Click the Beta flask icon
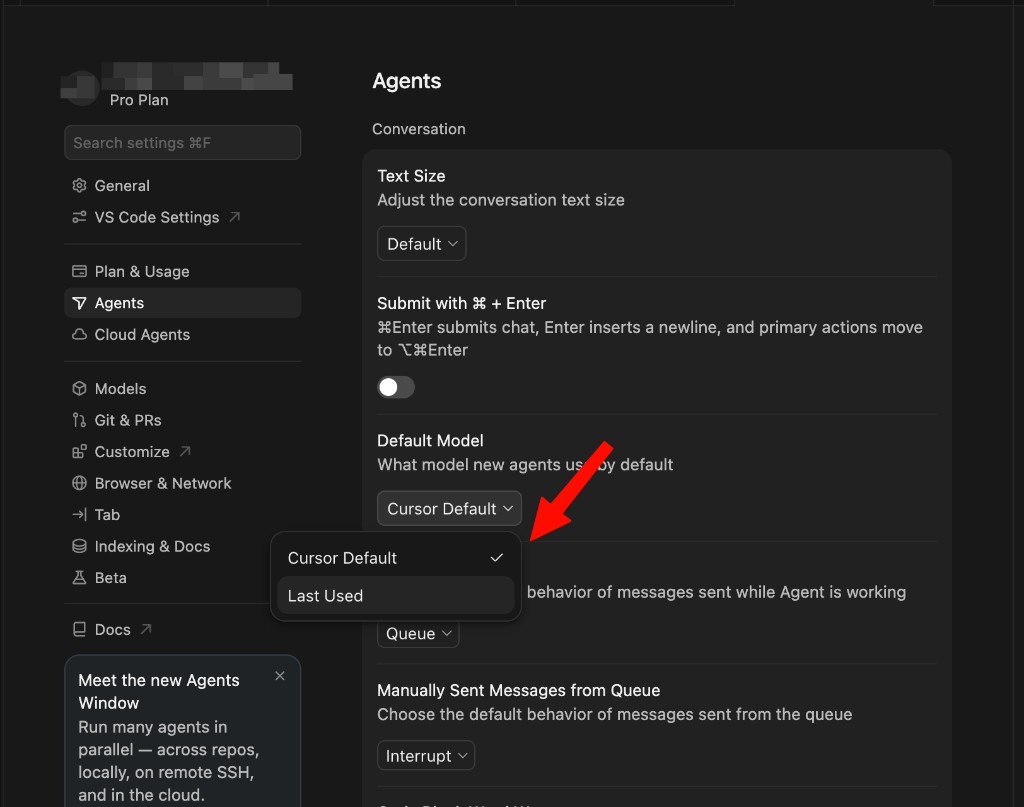The width and height of the screenshot is (1024, 807). tap(79, 577)
